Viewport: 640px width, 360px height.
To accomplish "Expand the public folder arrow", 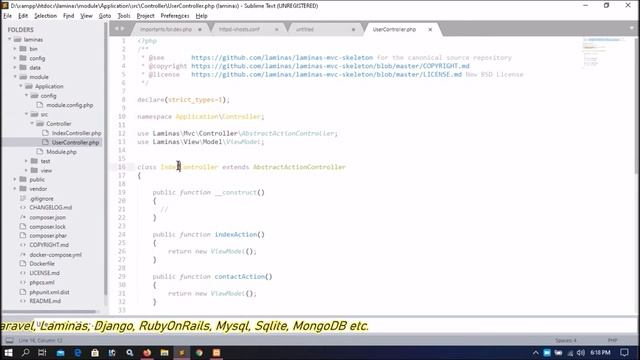I will (x=15, y=180).
